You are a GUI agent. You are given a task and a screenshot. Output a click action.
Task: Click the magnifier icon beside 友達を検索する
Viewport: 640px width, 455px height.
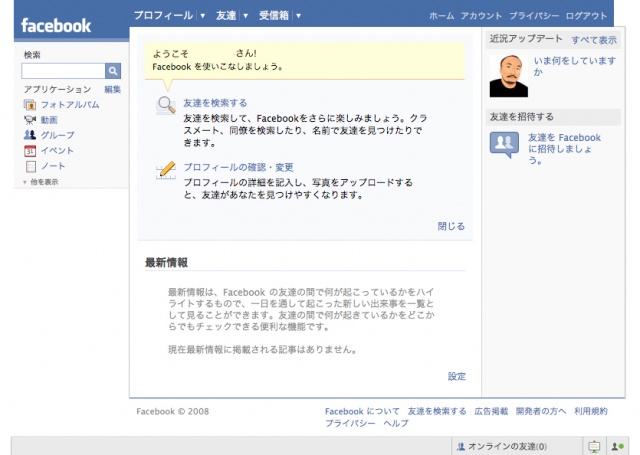click(166, 105)
